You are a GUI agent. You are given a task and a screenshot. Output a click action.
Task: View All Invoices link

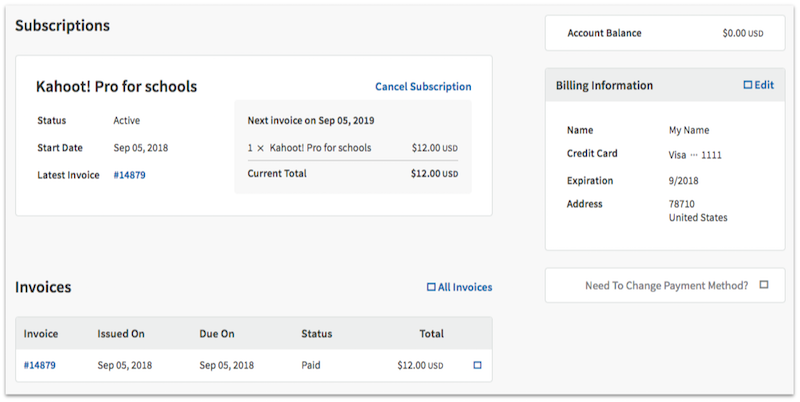click(x=465, y=287)
